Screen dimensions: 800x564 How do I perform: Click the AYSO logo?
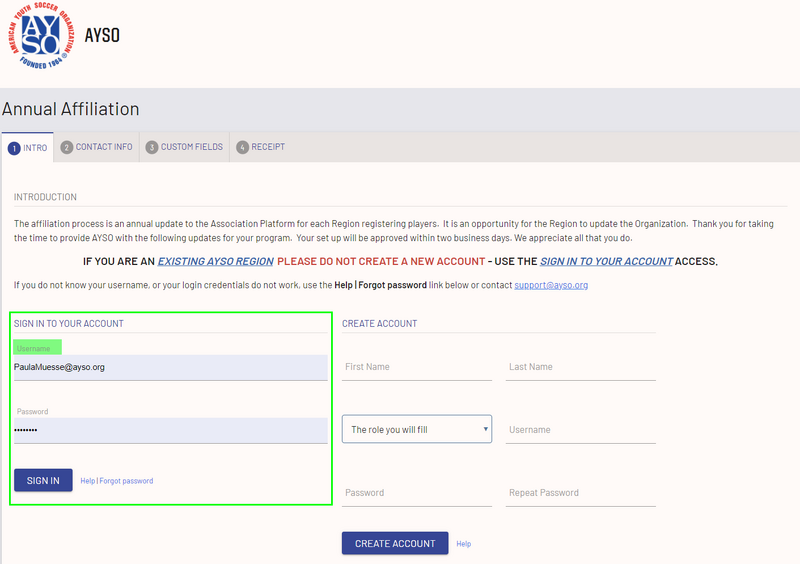point(47,39)
